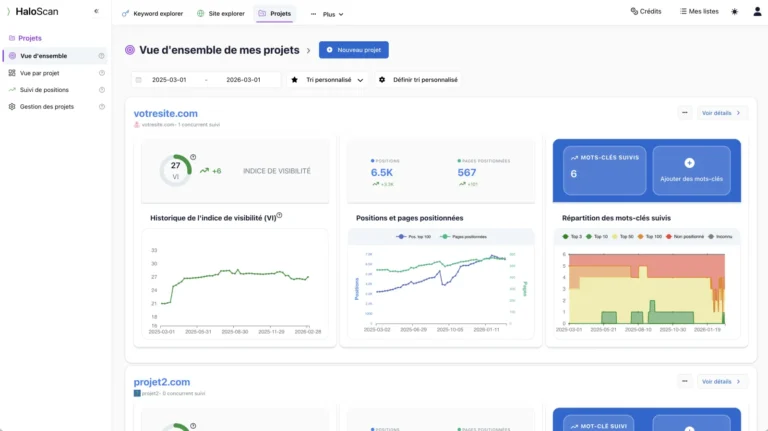Click the calendar icon in date range
The width and height of the screenshot is (768, 431).
click(139, 80)
